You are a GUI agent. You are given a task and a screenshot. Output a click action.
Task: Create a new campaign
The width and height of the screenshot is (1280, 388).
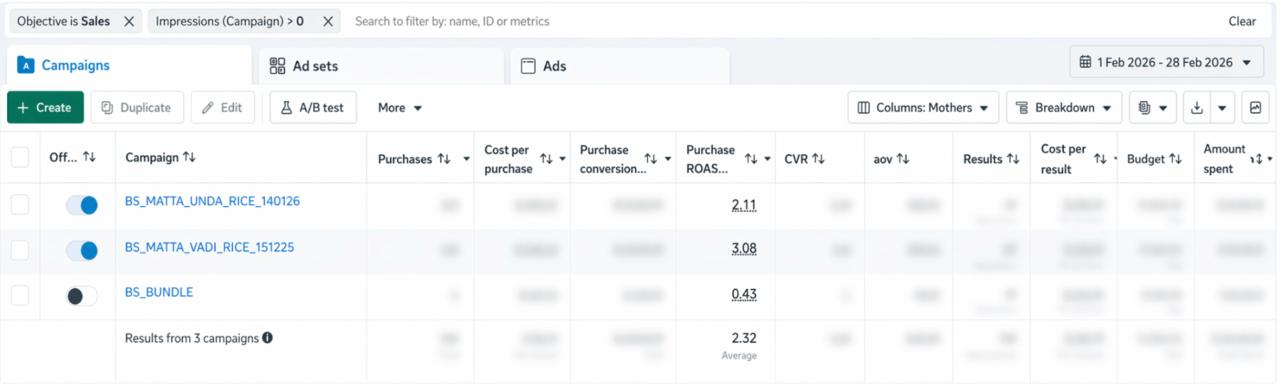pyautogui.click(x=45, y=108)
